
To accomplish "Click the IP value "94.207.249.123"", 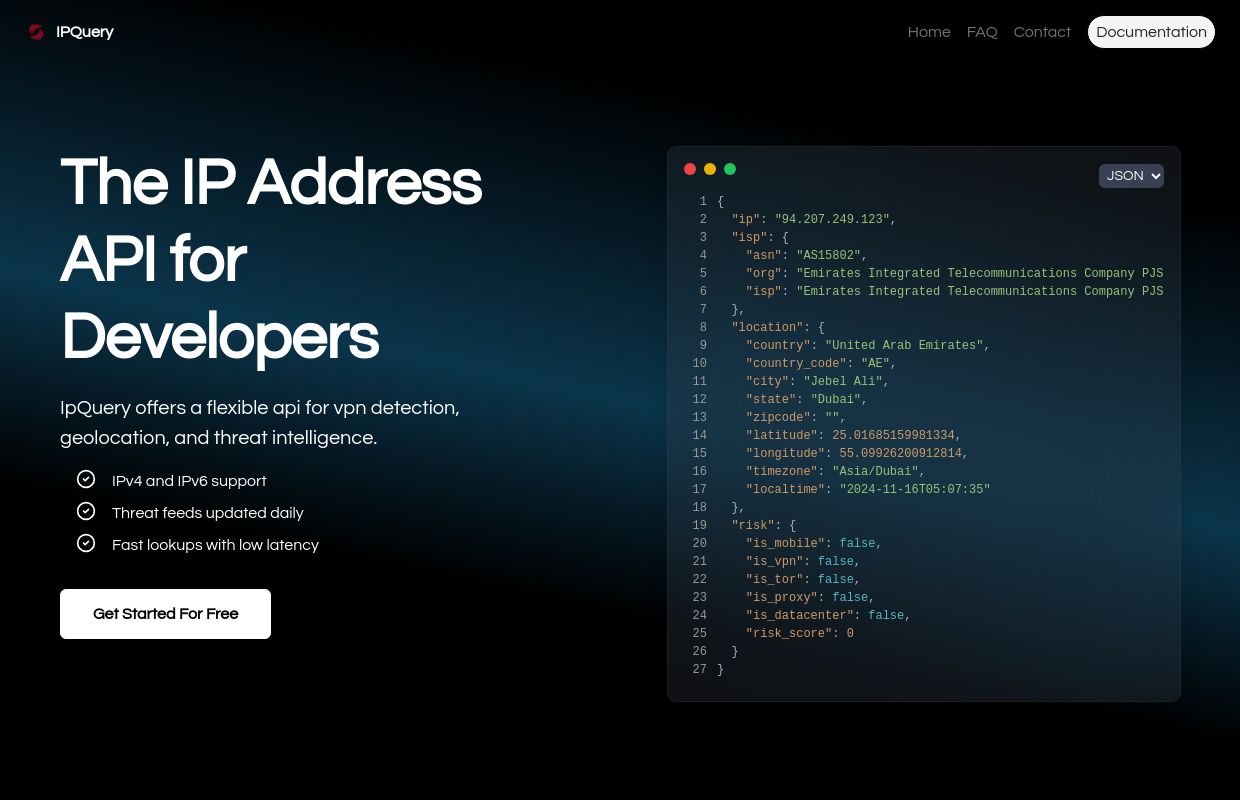I will (x=832, y=220).
